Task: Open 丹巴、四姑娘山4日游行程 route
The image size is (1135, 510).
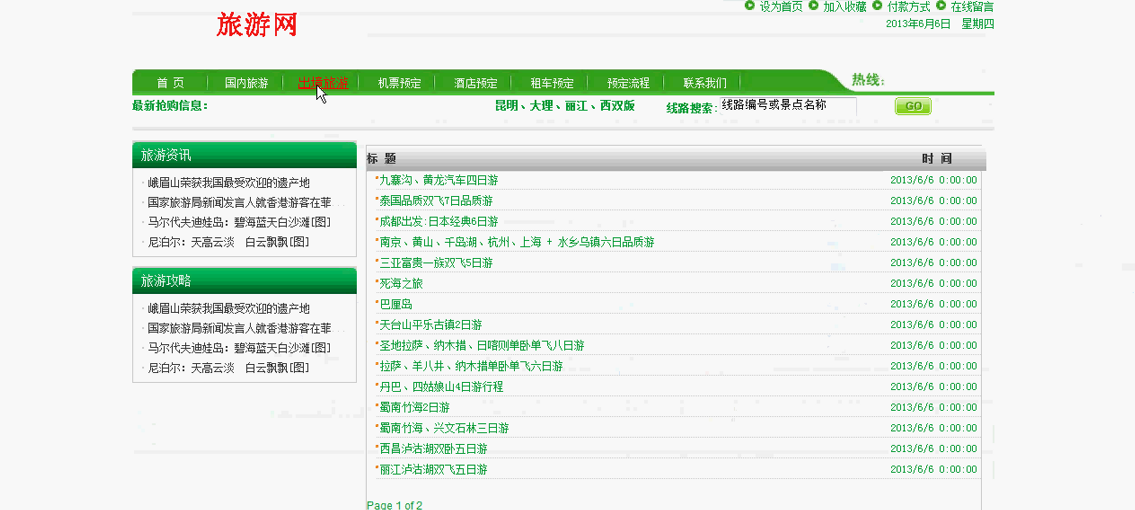Action: pos(442,387)
